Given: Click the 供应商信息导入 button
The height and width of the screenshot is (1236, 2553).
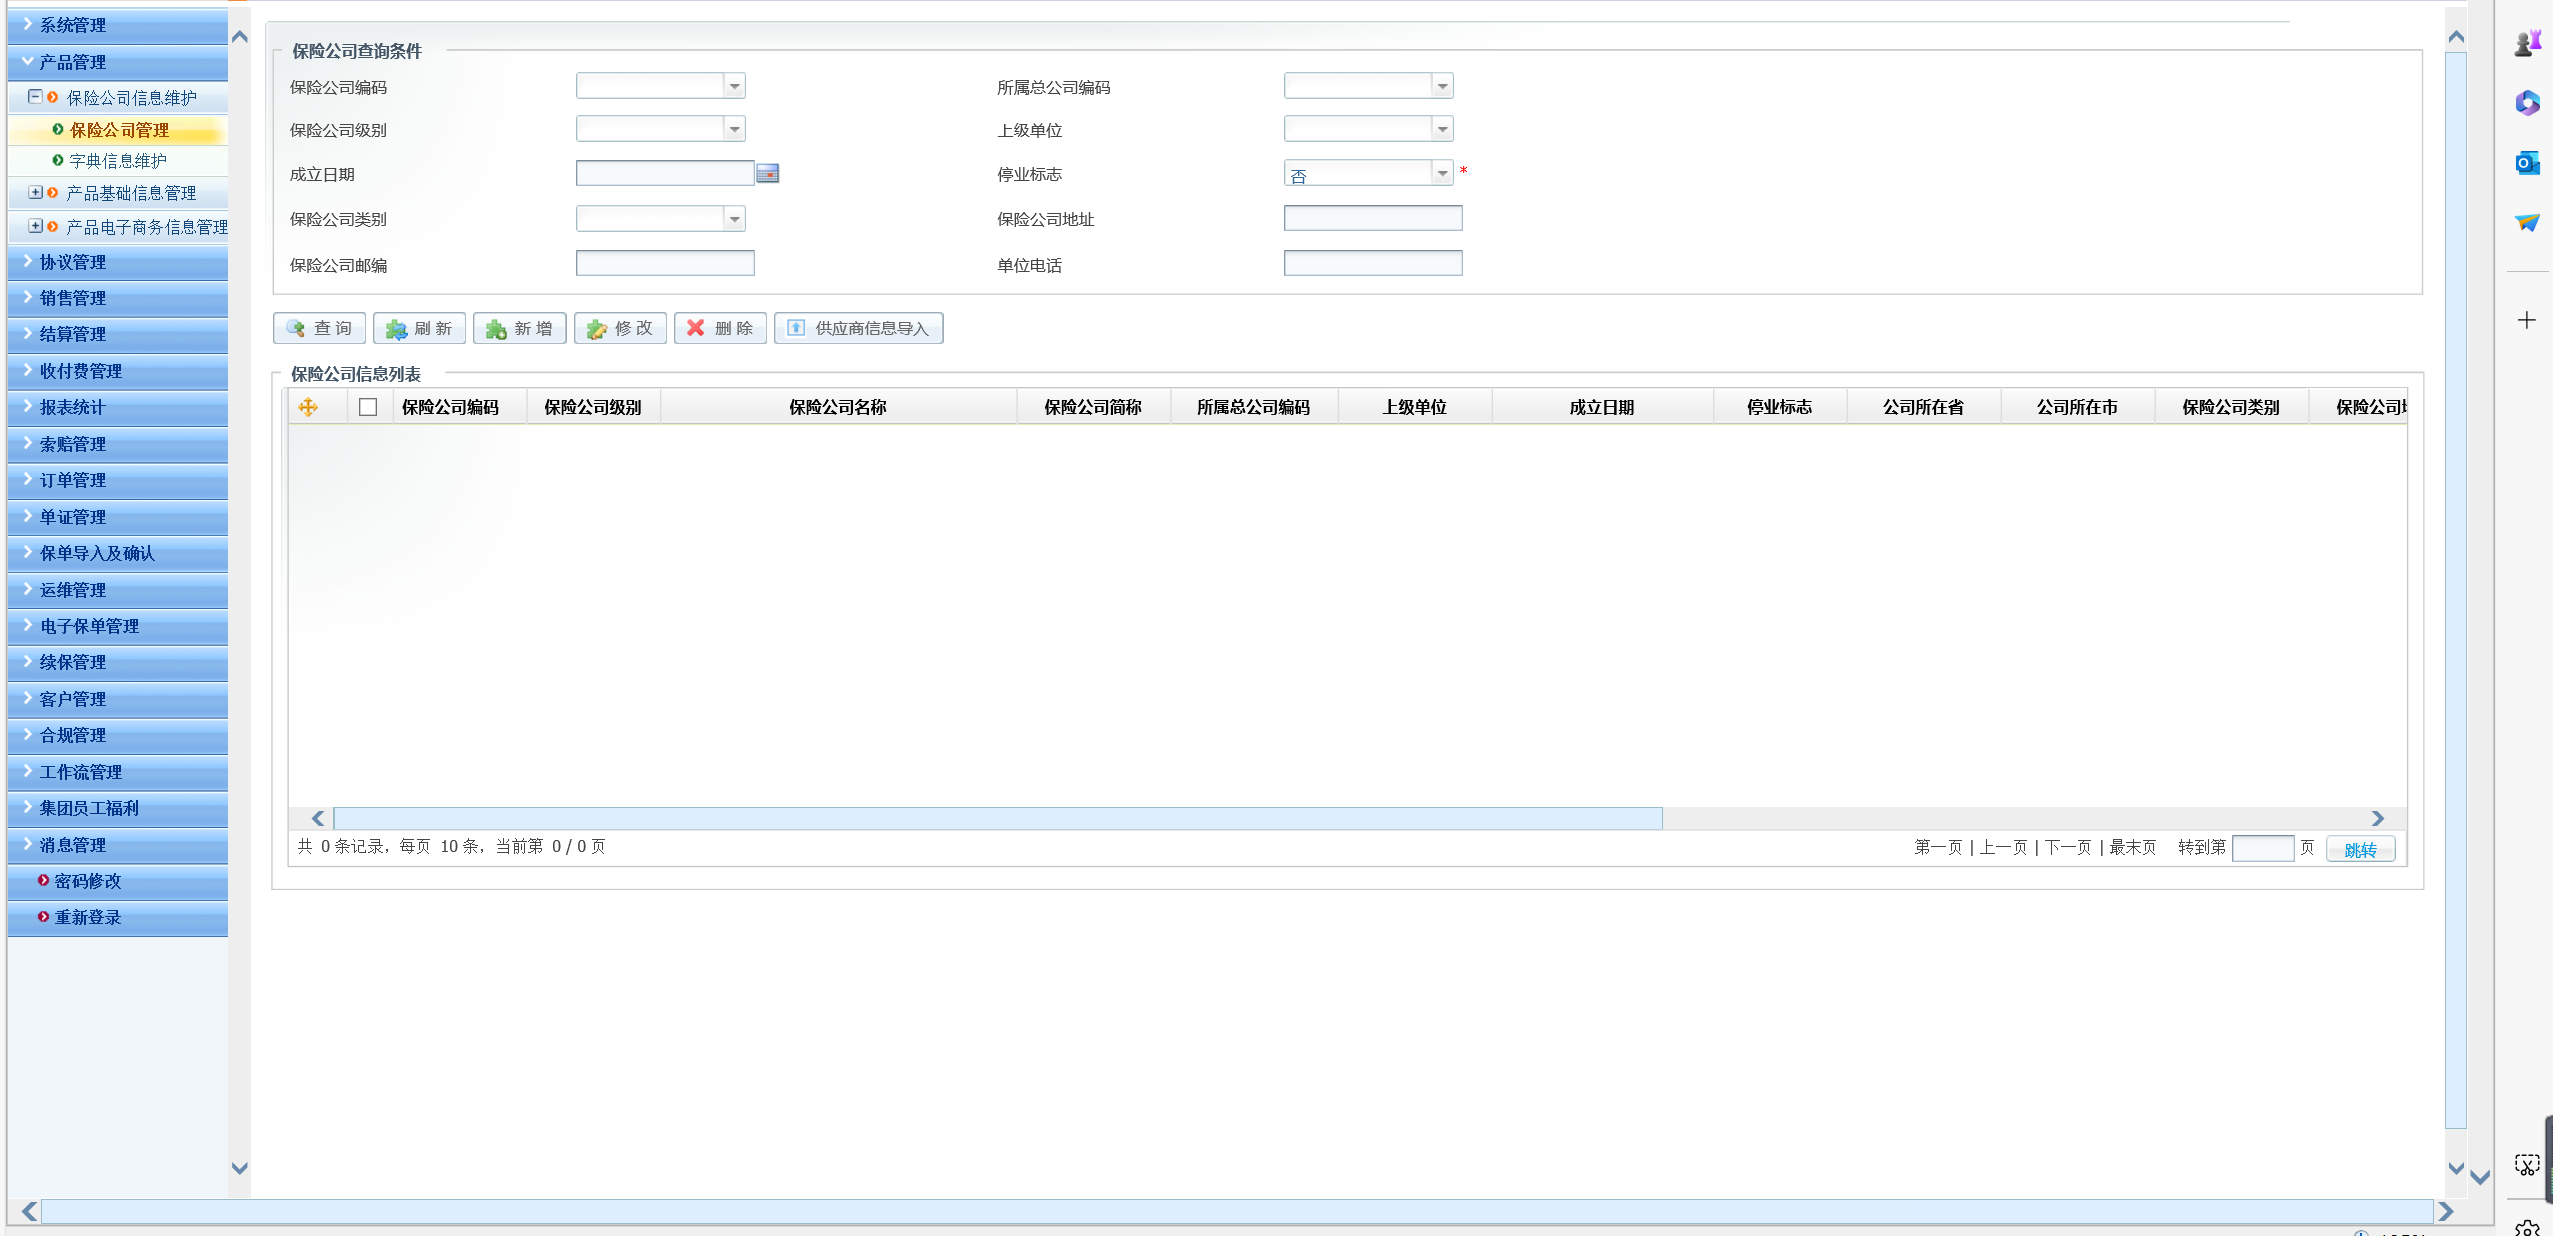Looking at the screenshot, I should pyautogui.click(x=859, y=328).
